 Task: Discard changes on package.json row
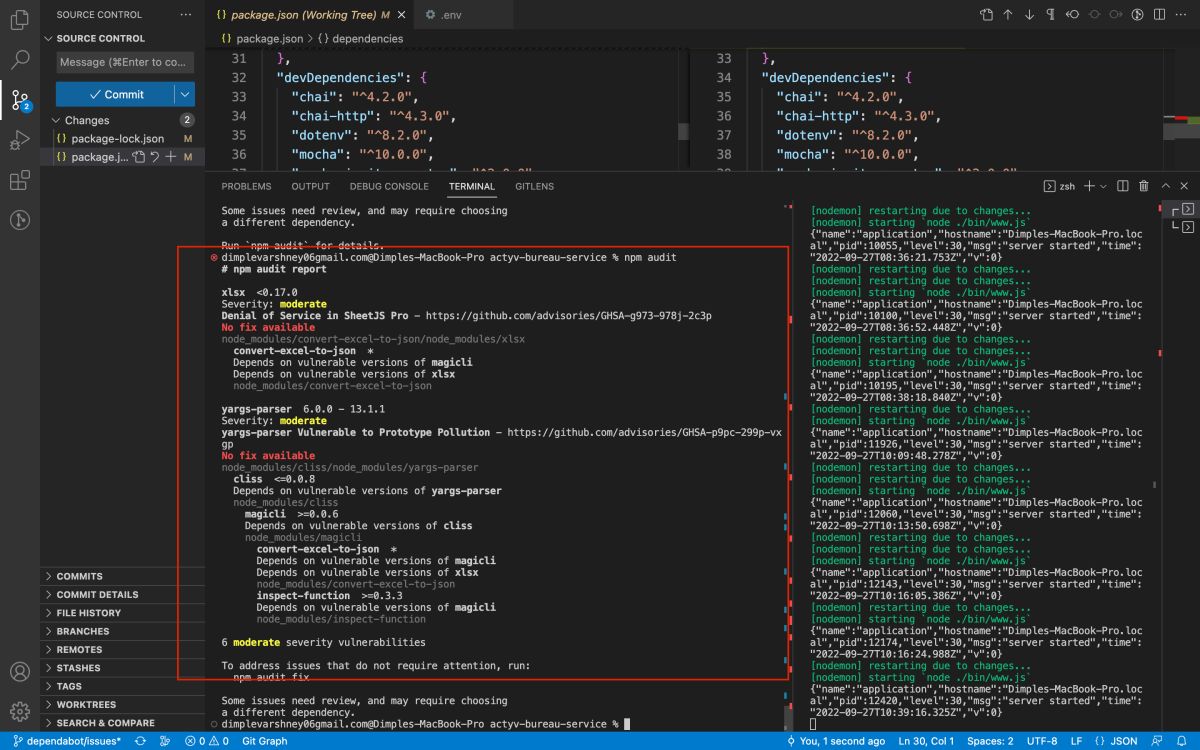155,157
